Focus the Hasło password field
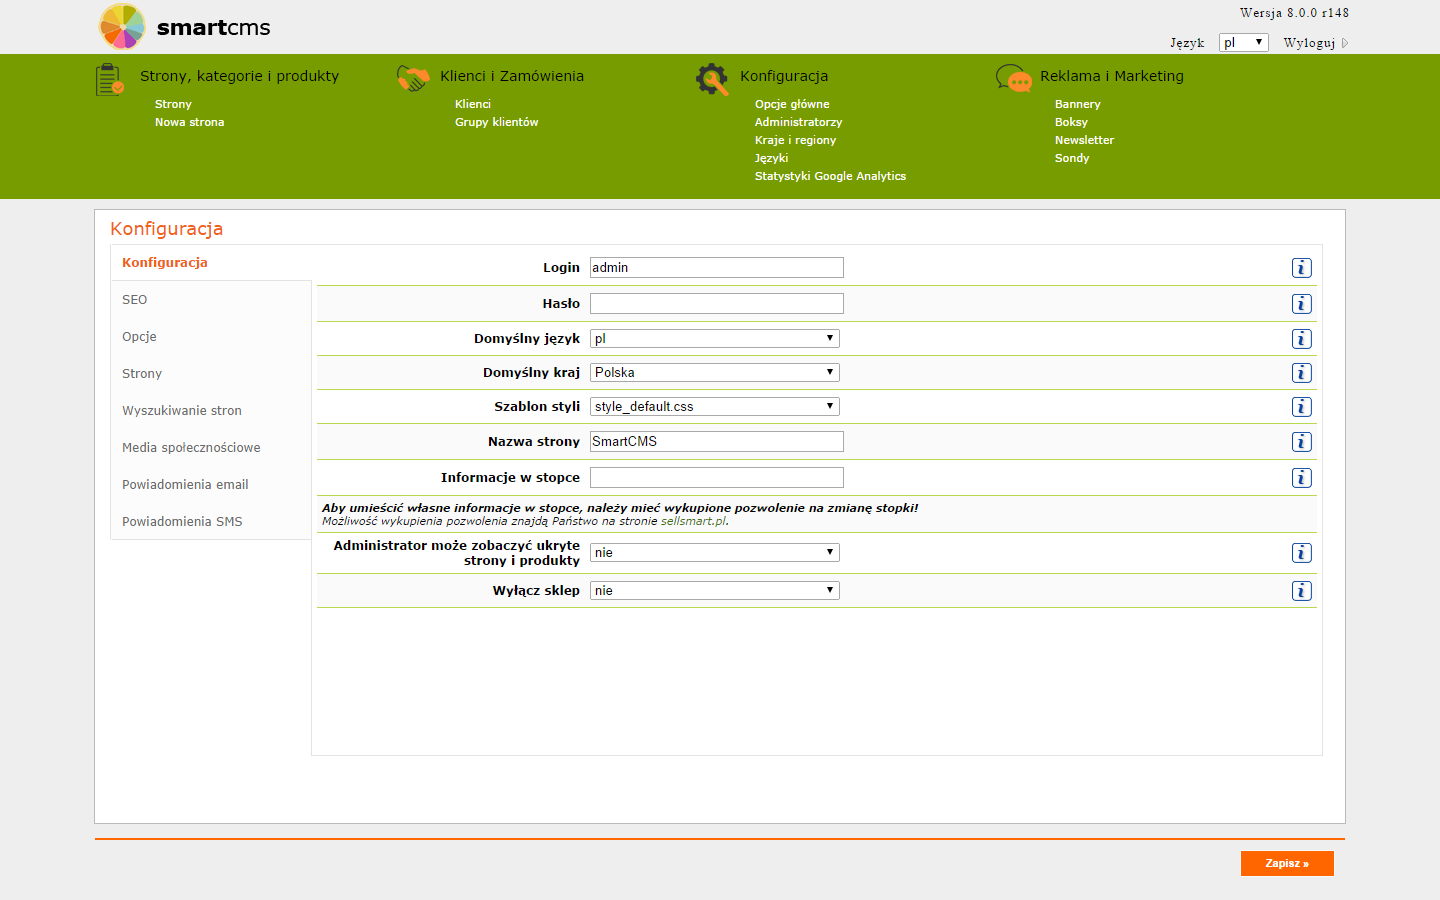This screenshot has height=900, width=1440. tap(717, 303)
